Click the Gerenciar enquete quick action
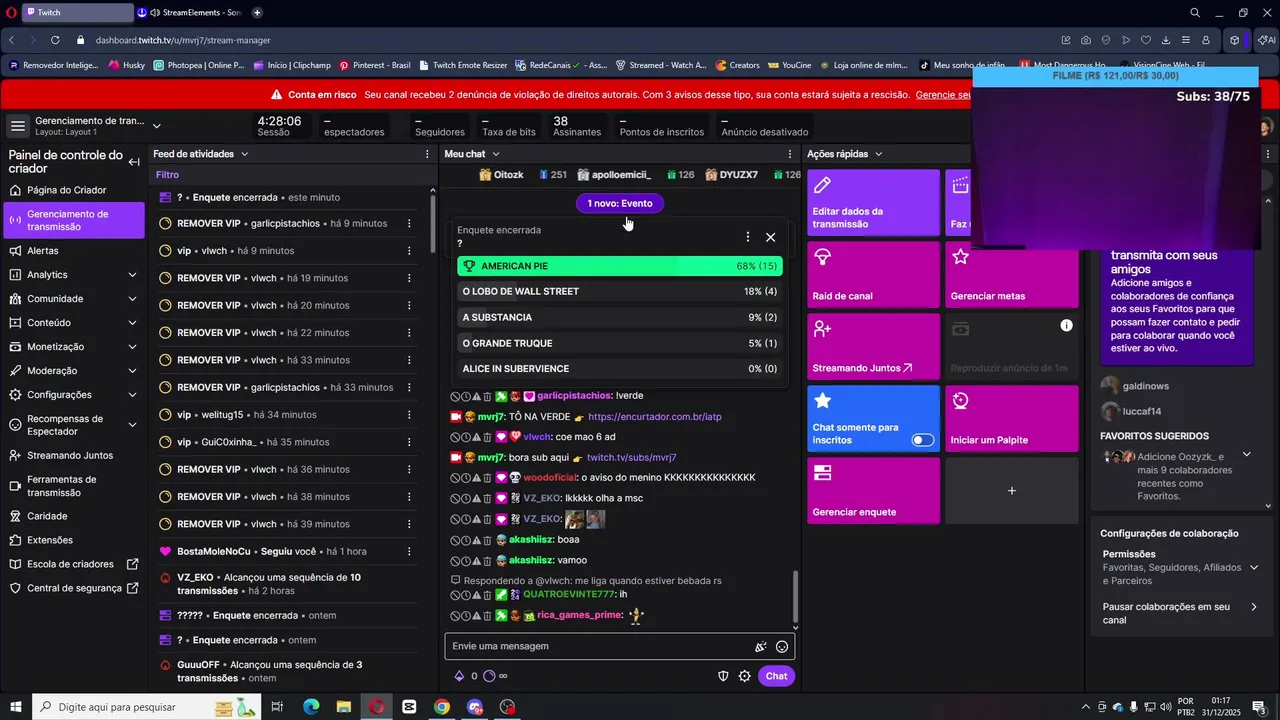The height and width of the screenshot is (720, 1280). (x=873, y=491)
